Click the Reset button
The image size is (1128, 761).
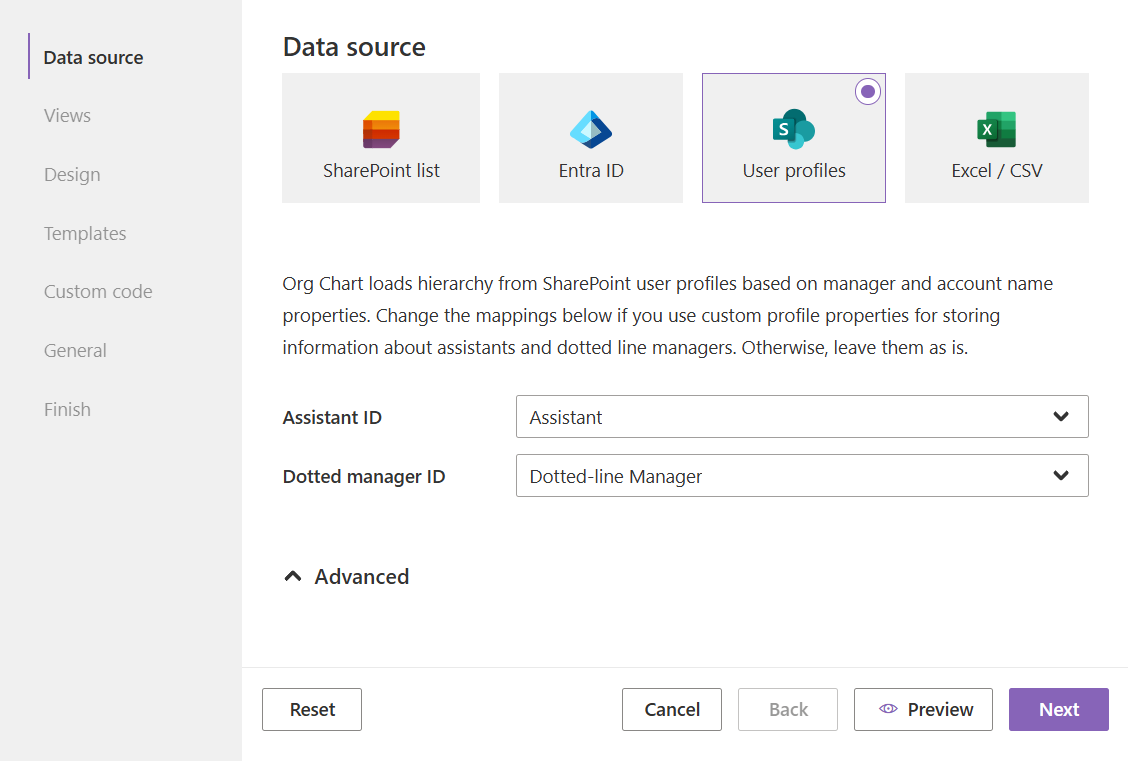(312, 709)
